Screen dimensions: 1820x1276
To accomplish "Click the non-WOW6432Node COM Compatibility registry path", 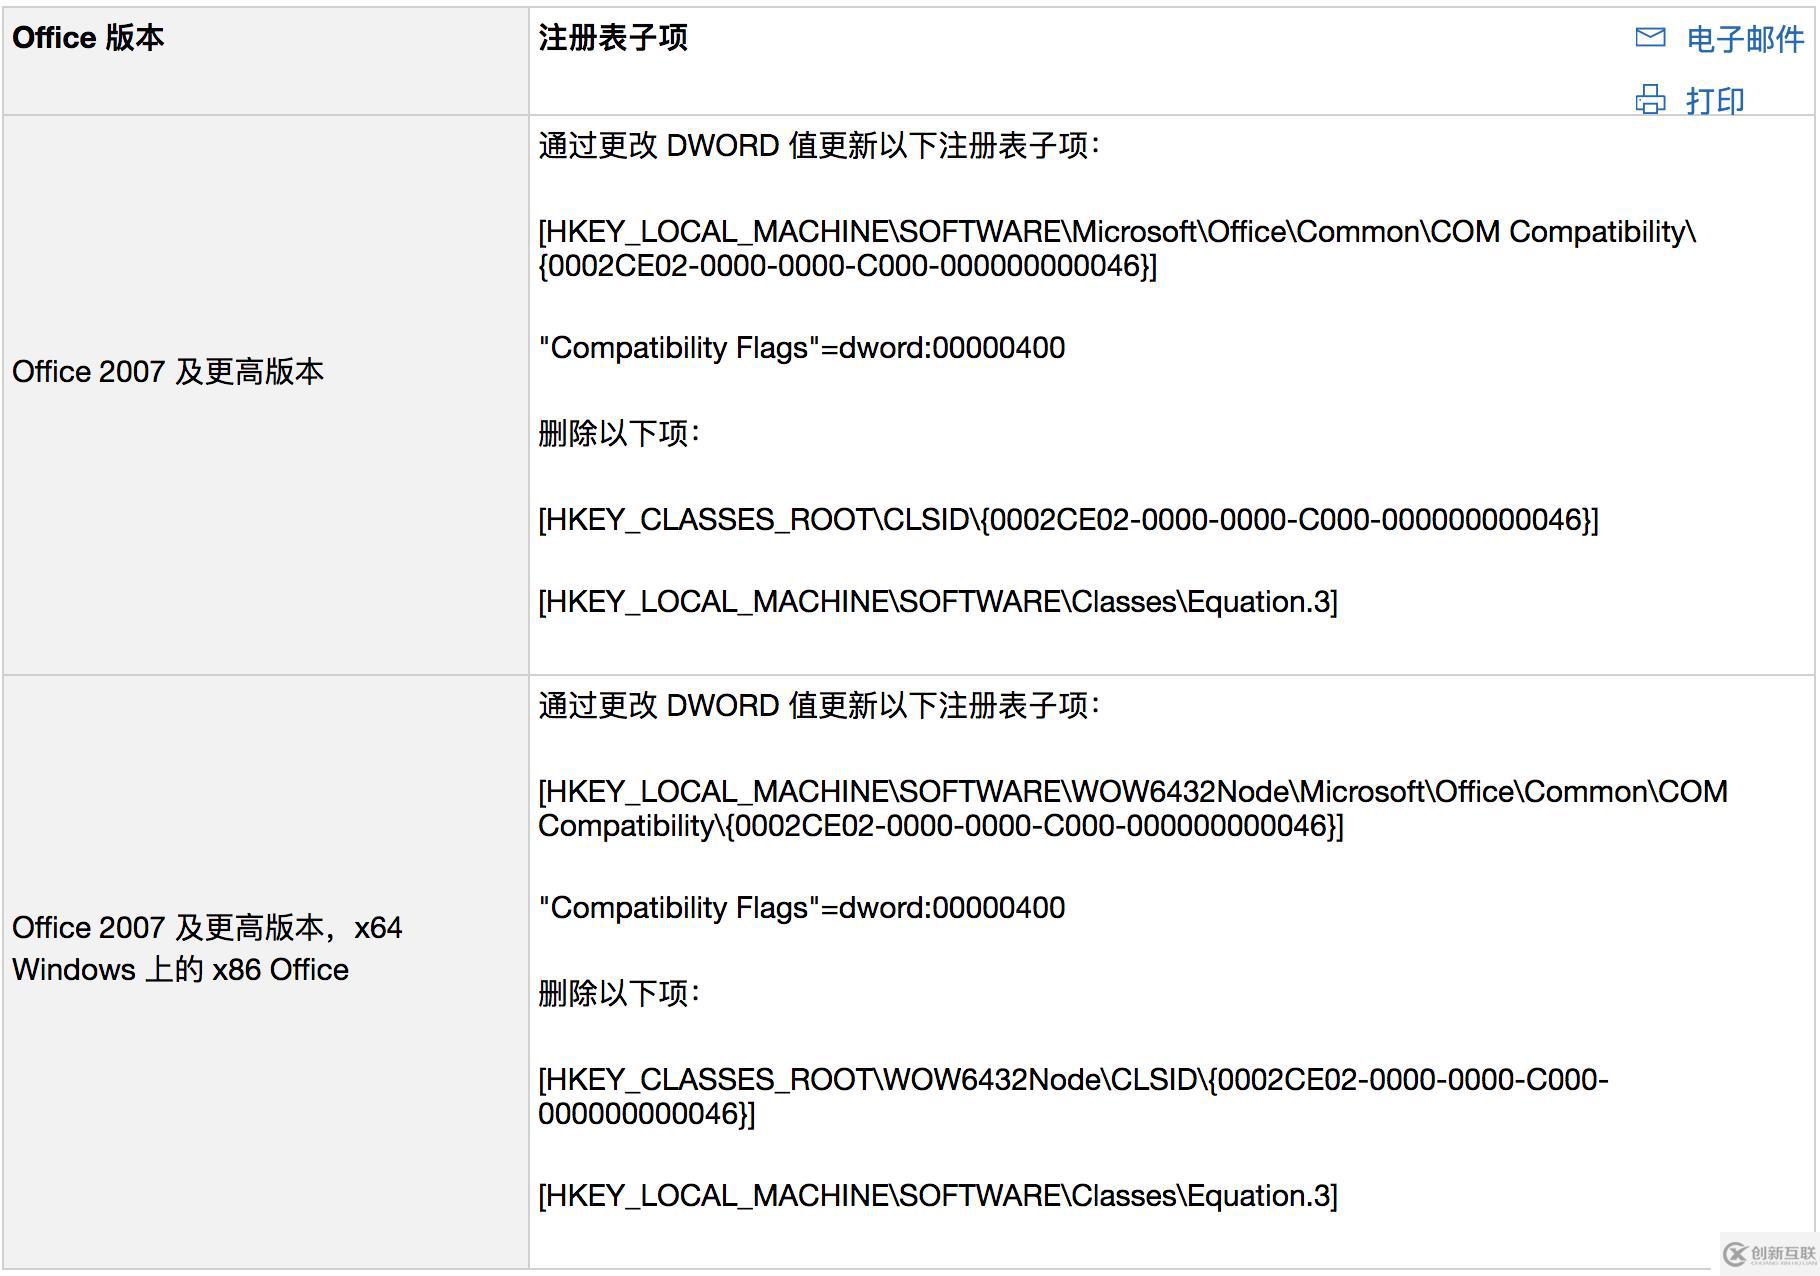I will click(1116, 248).
